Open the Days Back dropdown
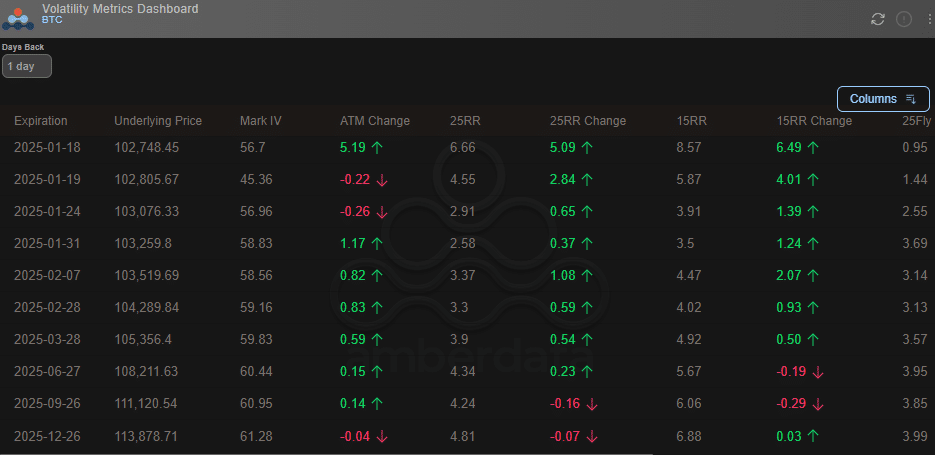935x455 pixels. click(27, 66)
